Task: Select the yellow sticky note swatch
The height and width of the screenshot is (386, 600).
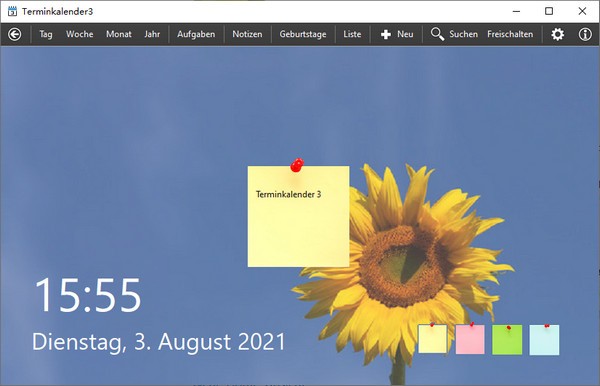Action: 432,339
